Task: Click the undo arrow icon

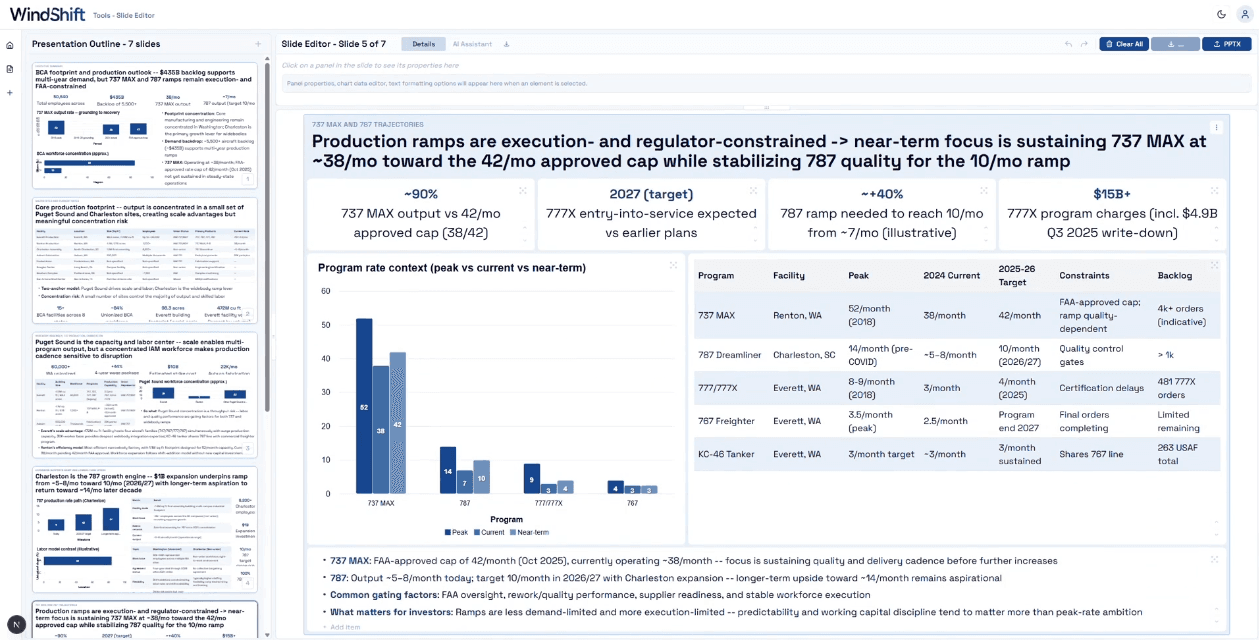Action: tap(1068, 44)
